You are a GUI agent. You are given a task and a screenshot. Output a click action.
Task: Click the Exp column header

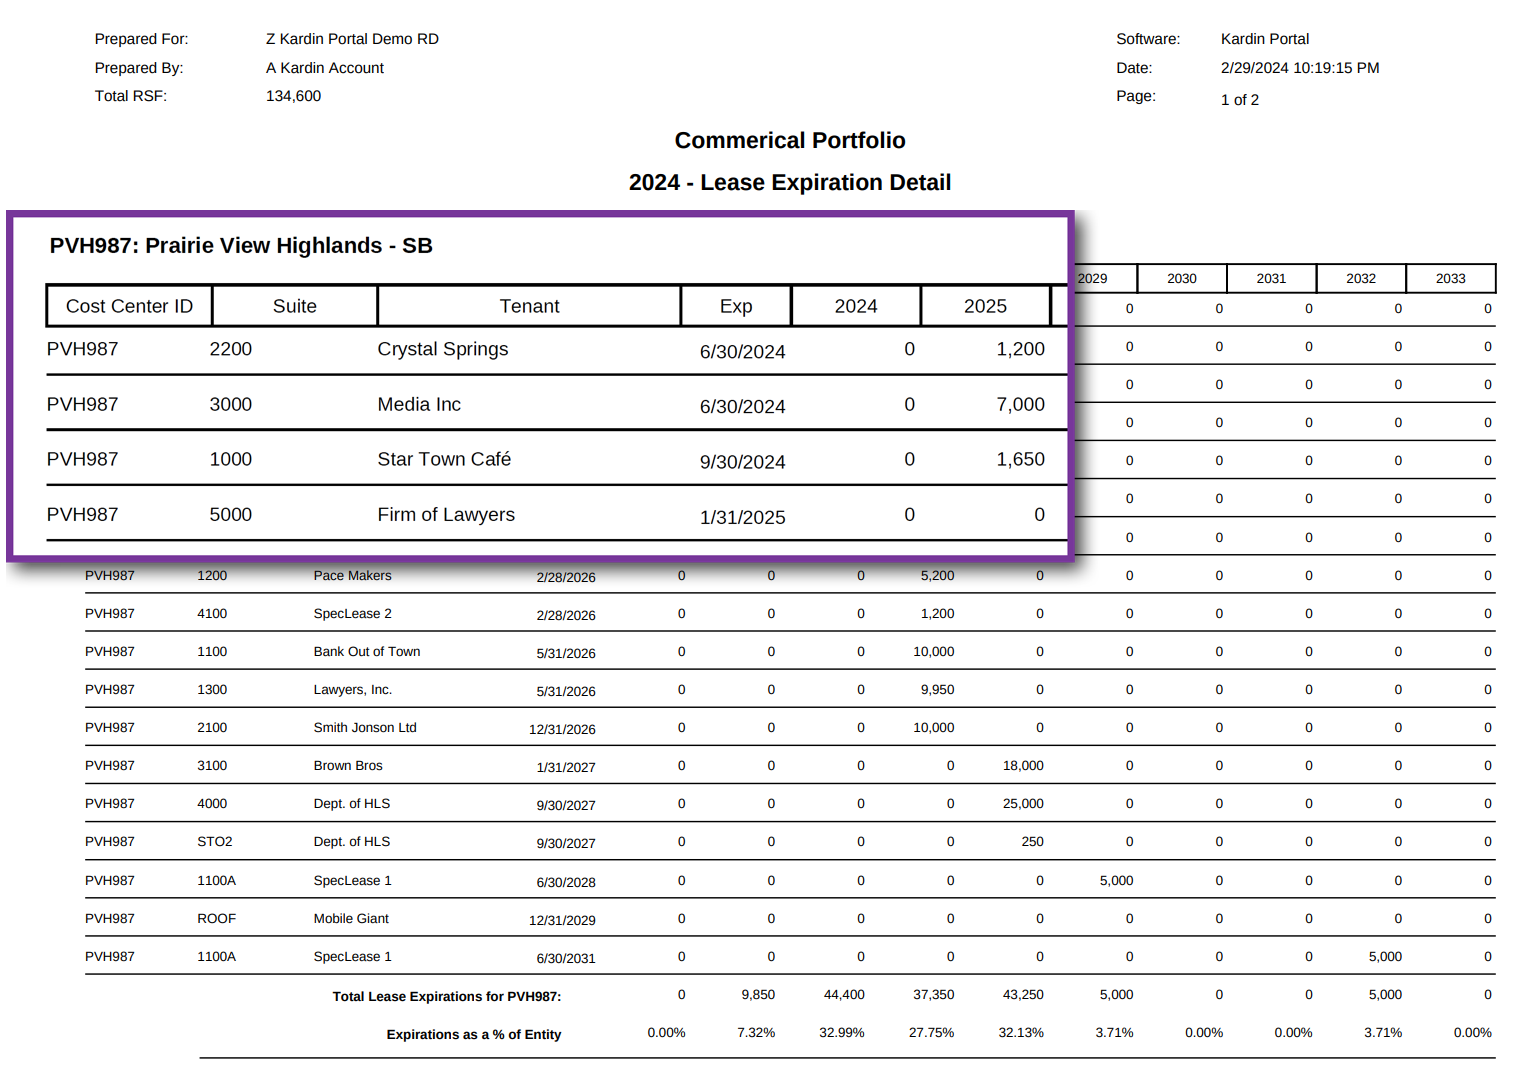click(736, 306)
